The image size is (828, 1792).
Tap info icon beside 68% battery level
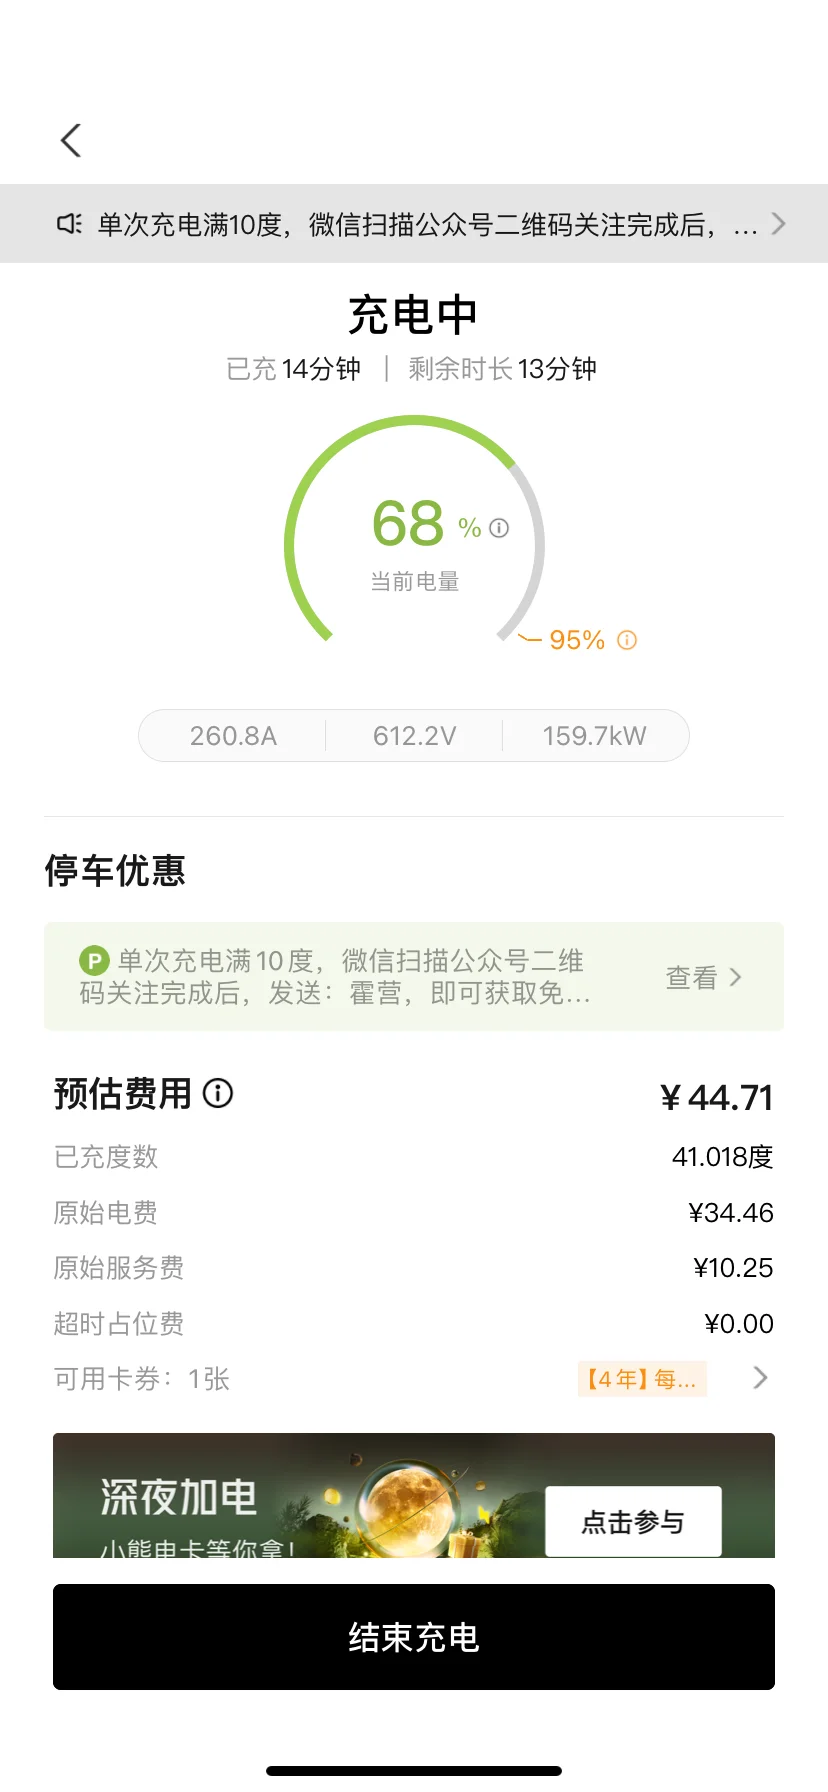pyautogui.click(x=499, y=528)
